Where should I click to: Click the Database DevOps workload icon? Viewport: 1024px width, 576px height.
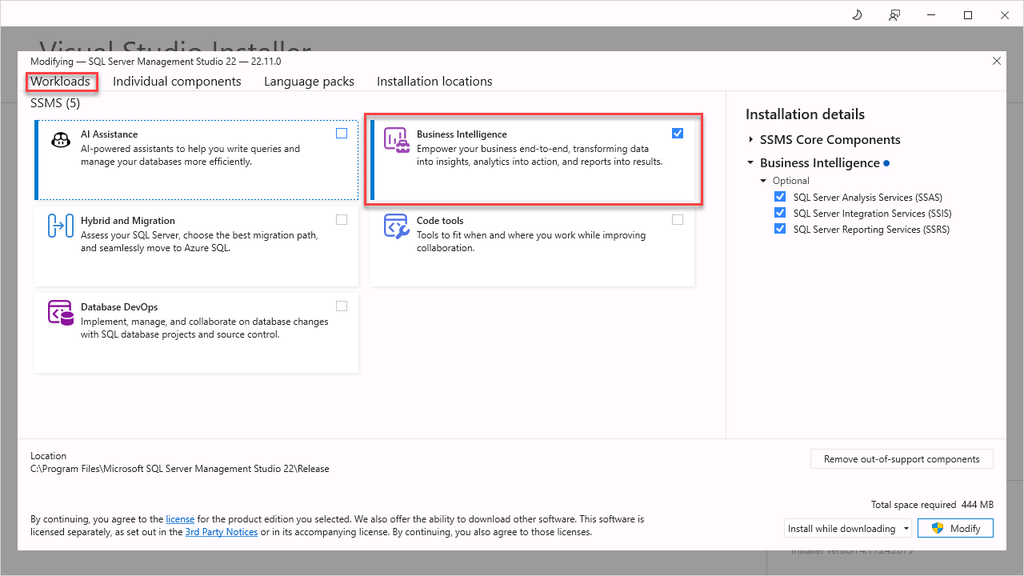pos(61,312)
